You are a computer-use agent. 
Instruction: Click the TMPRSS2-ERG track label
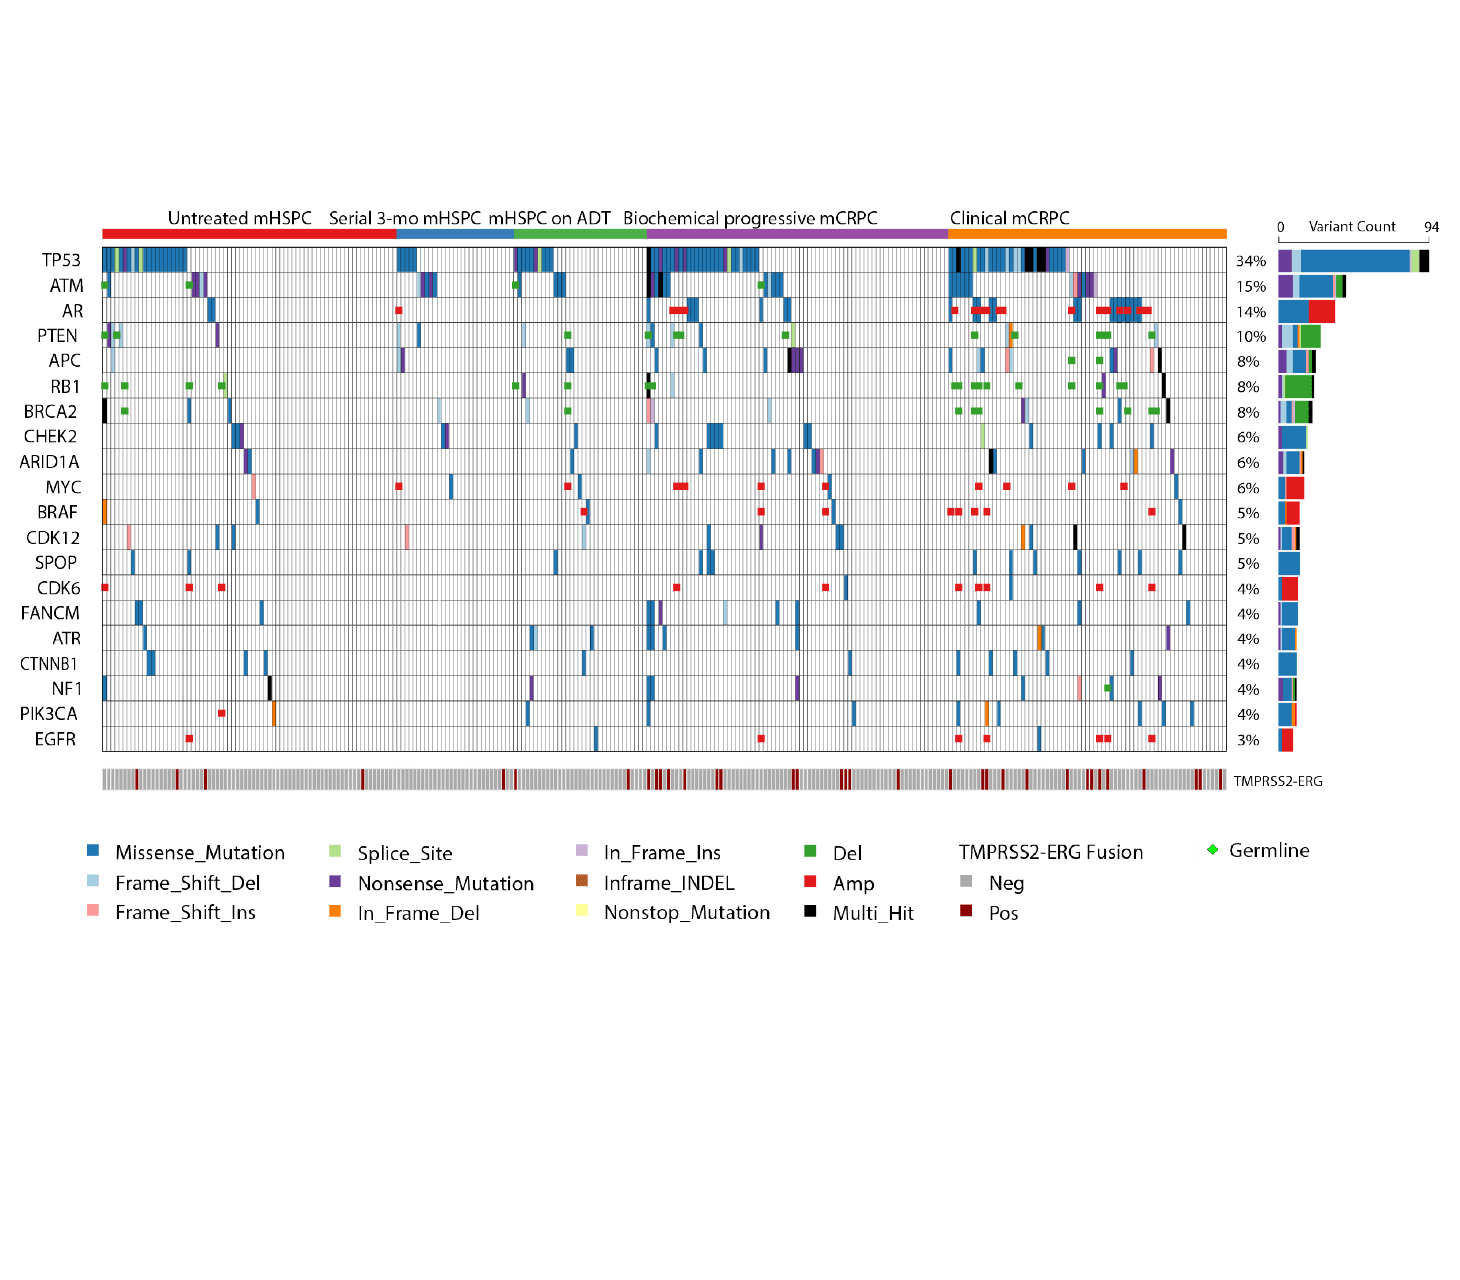(1278, 781)
